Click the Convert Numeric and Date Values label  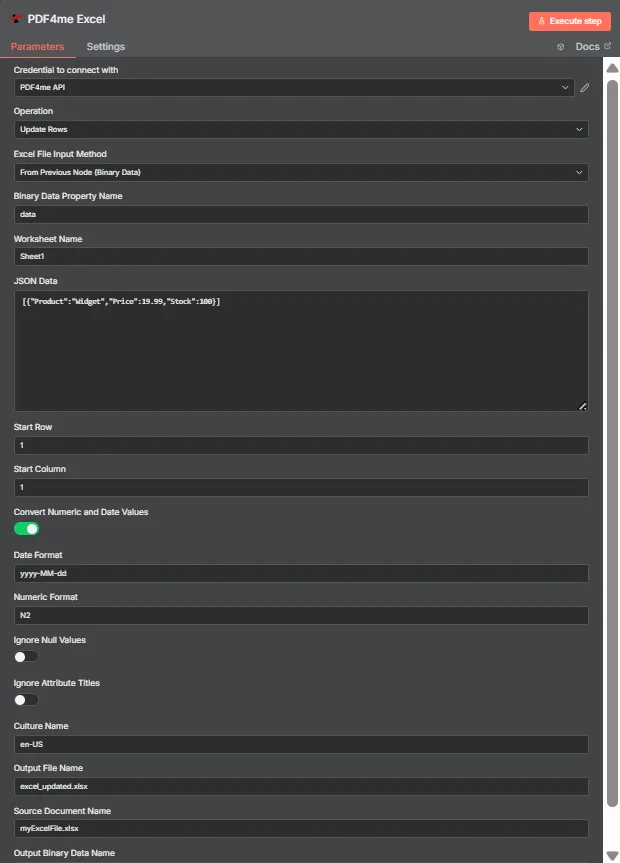81,512
